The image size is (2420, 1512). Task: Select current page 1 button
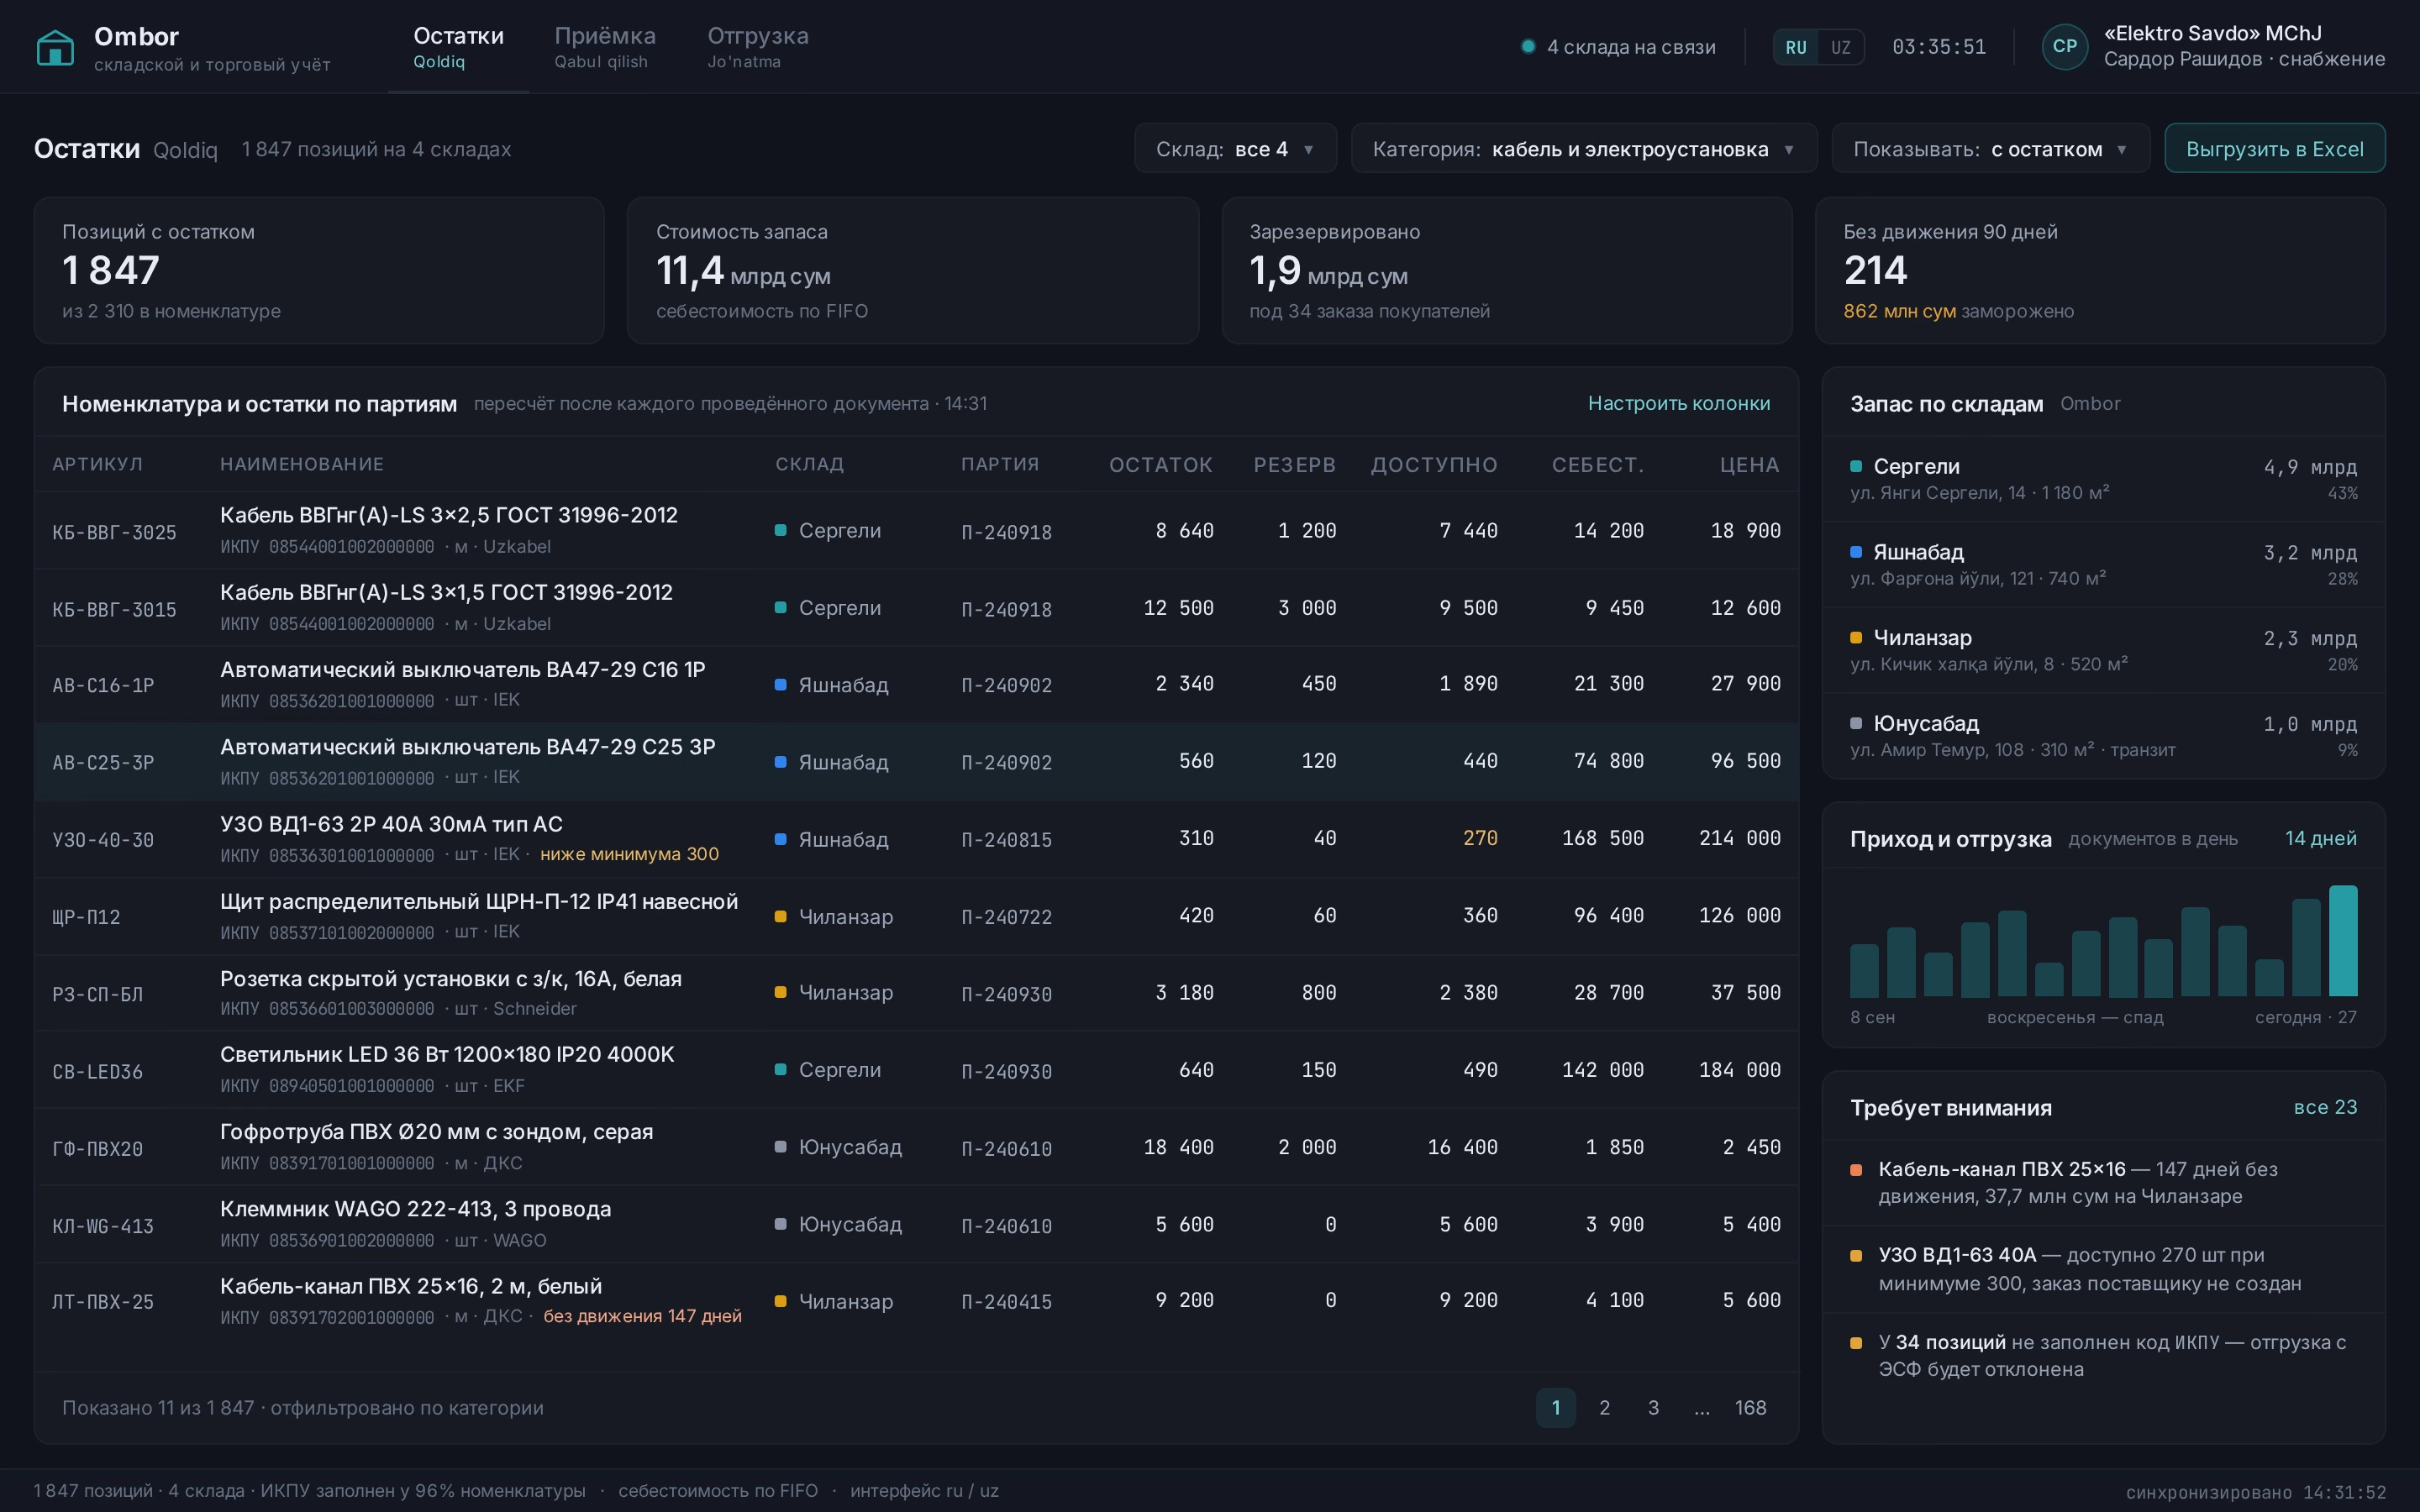[1556, 1407]
